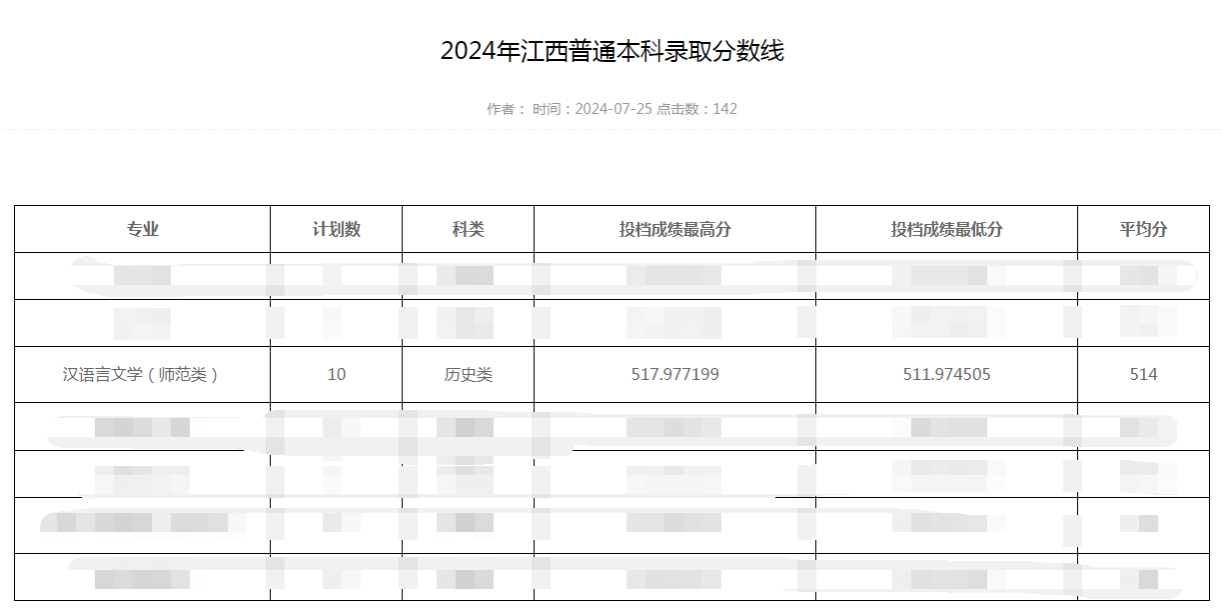
Task: Click the 作者 author label
Action: click(505, 109)
